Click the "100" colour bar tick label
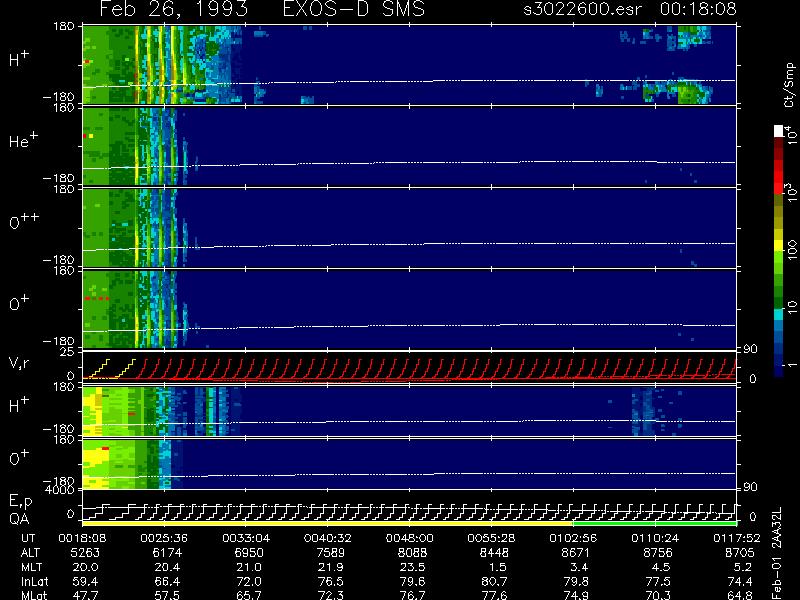The height and width of the screenshot is (600, 800). (791, 251)
